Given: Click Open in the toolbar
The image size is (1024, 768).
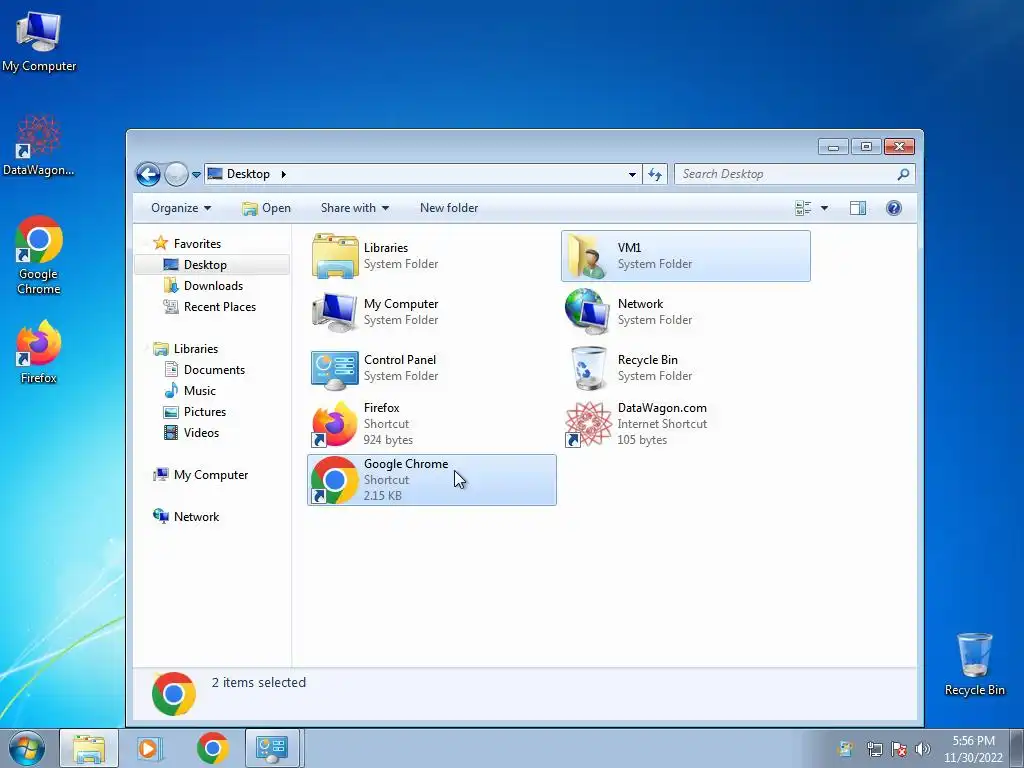Looking at the screenshot, I should click(x=266, y=208).
